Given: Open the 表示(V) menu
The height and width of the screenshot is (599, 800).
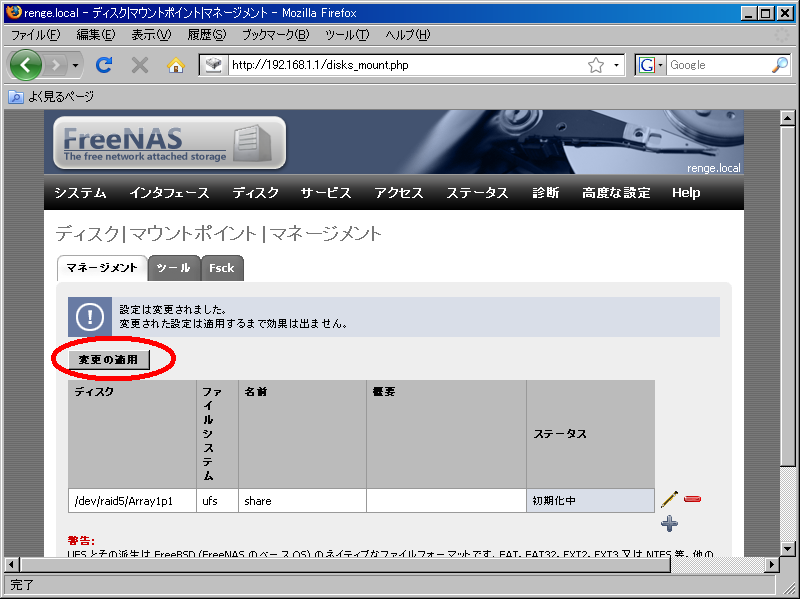Looking at the screenshot, I should (x=151, y=35).
